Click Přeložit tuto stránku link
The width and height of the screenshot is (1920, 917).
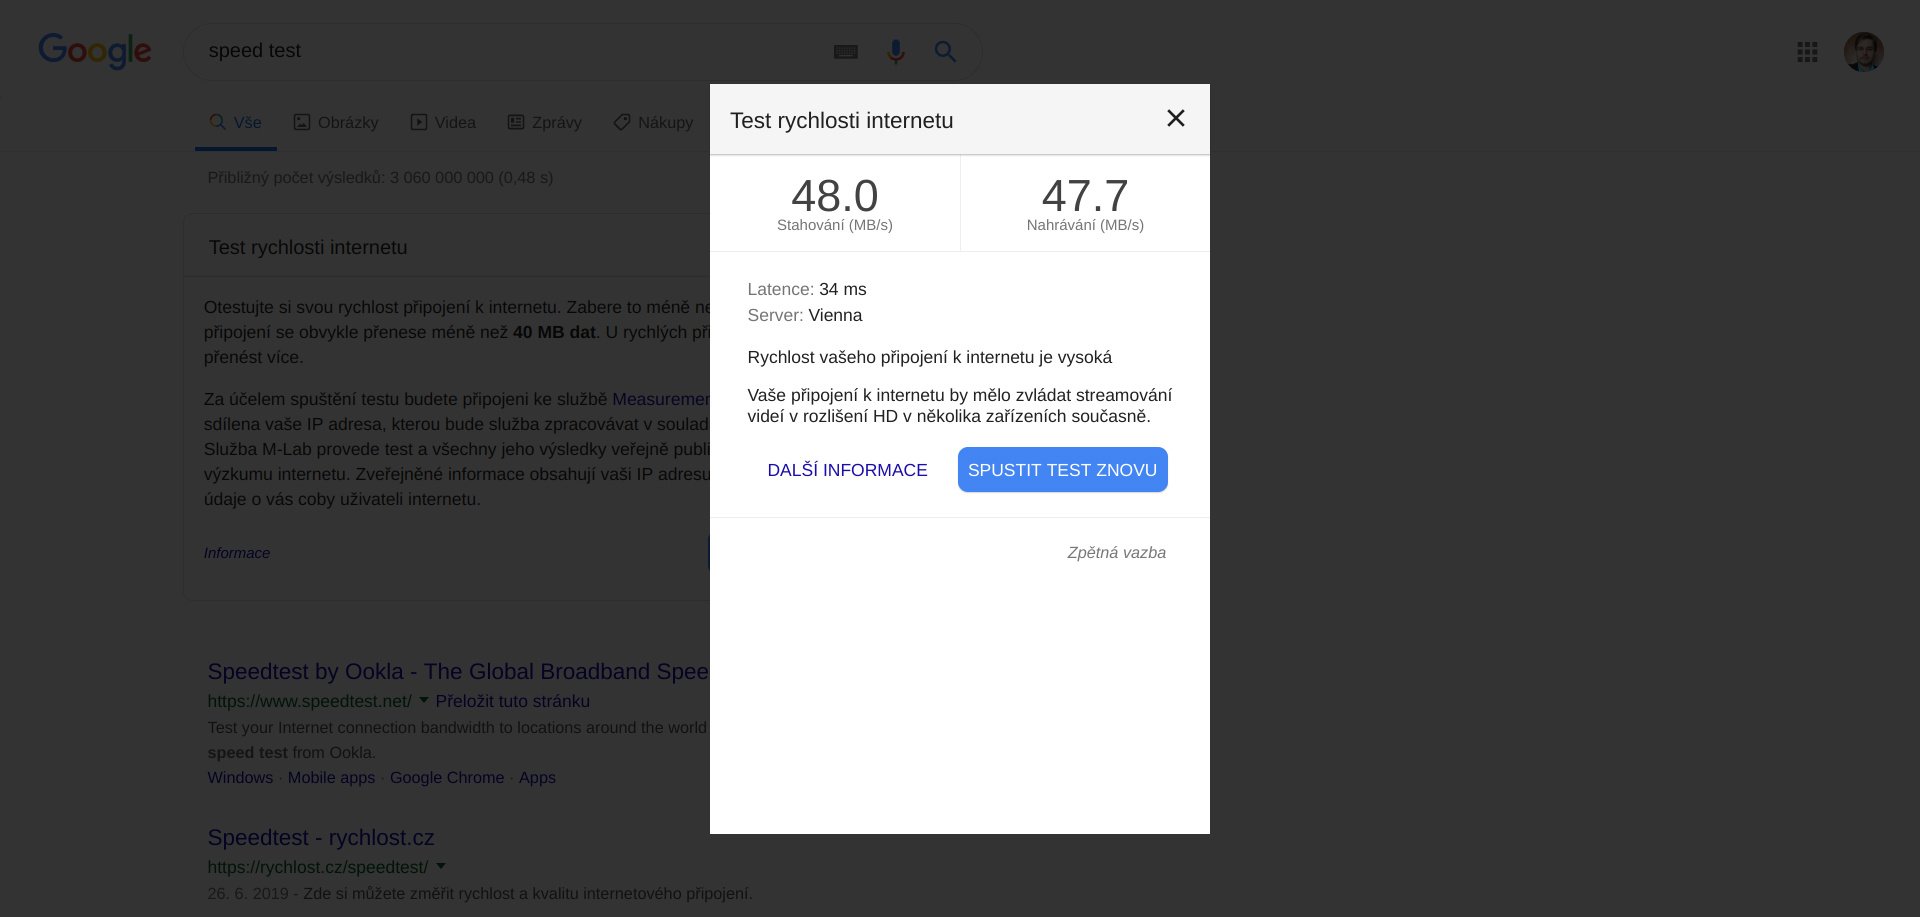click(x=513, y=701)
